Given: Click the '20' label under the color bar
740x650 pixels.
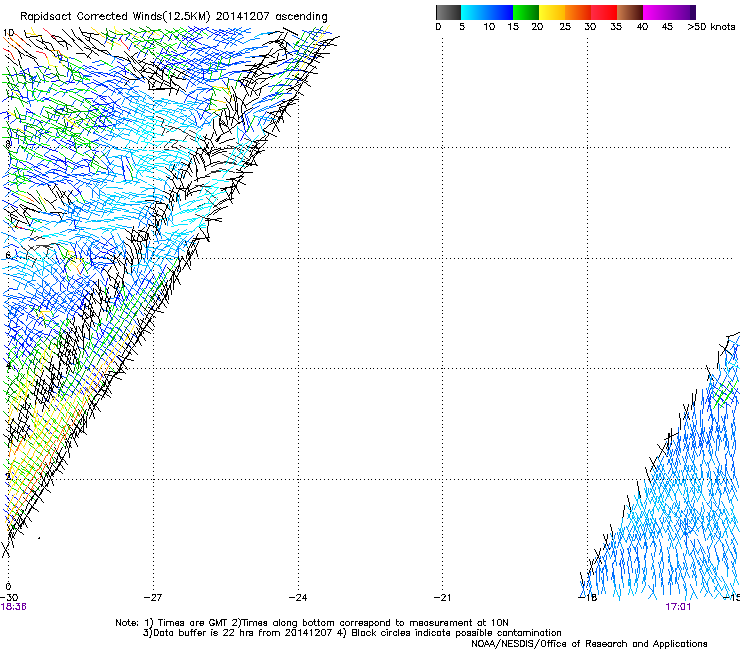Looking at the screenshot, I should point(537,27).
